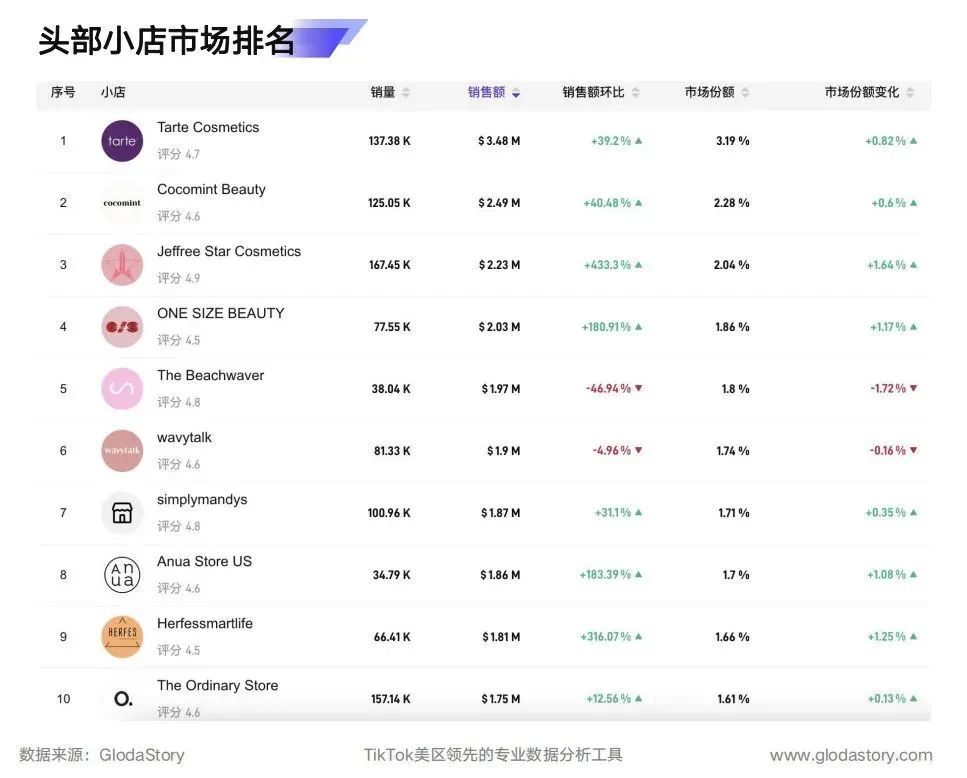Image resolution: width=967 pixels, height=778 pixels.
Task: Sort by 市场份额 column arrows
Action: [x=746, y=92]
